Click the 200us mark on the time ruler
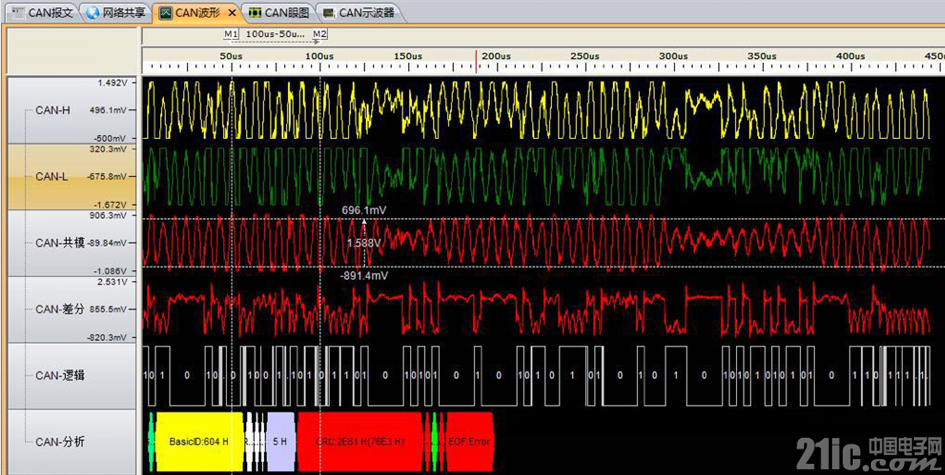Screen dimensions: 945x475 pyautogui.click(x=496, y=56)
